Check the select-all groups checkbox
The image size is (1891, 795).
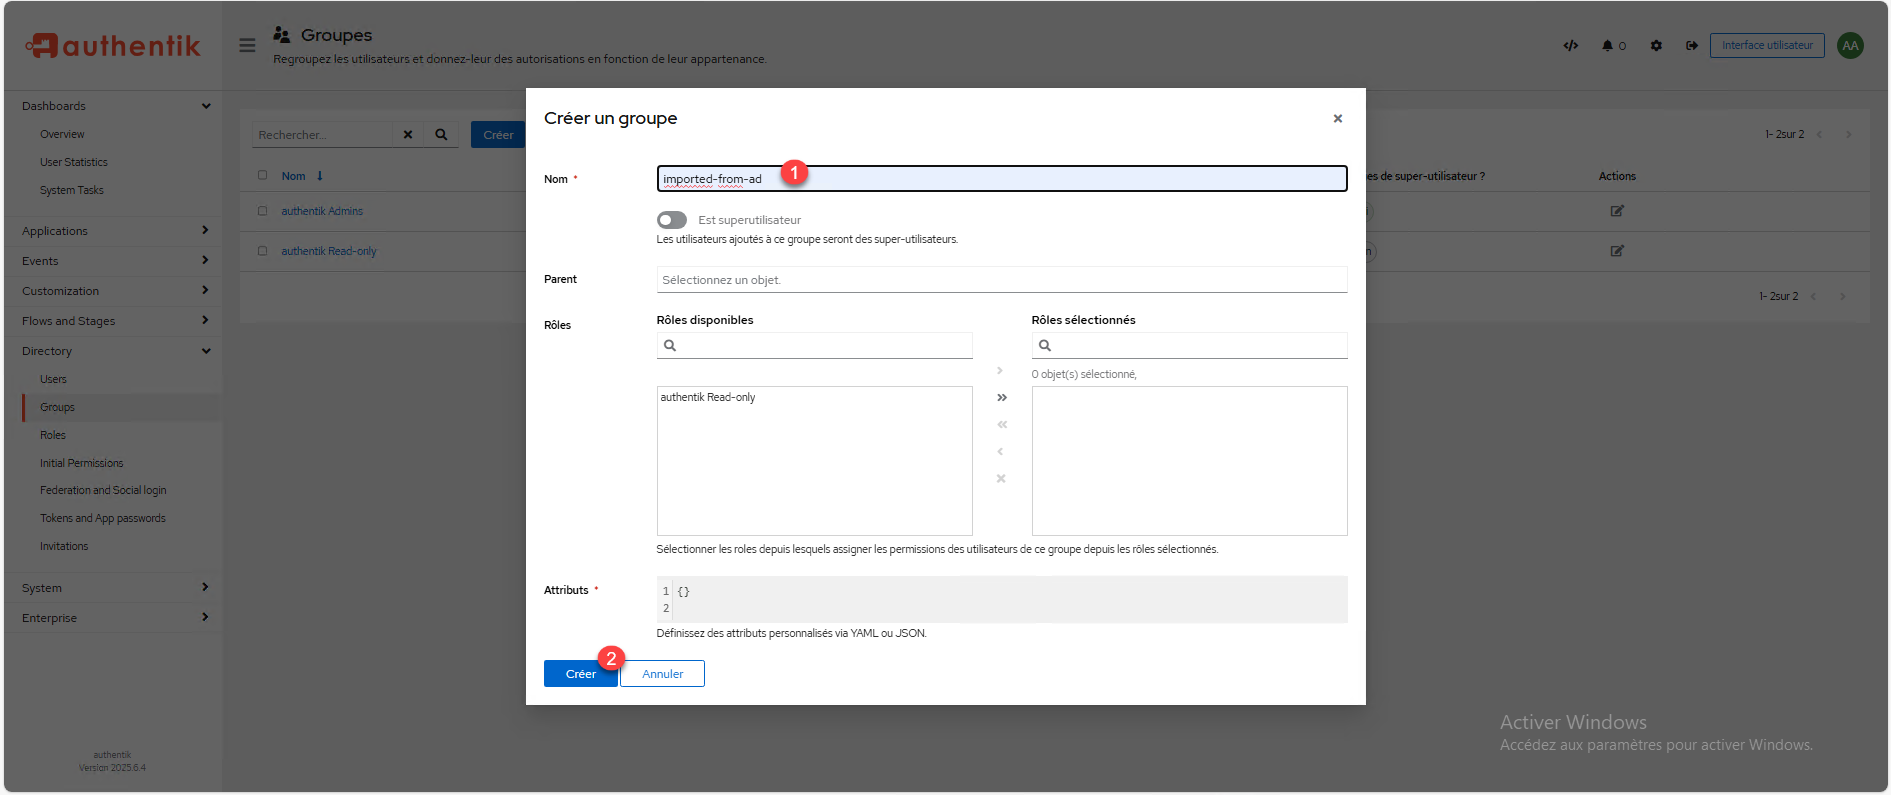click(x=263, y=175)
